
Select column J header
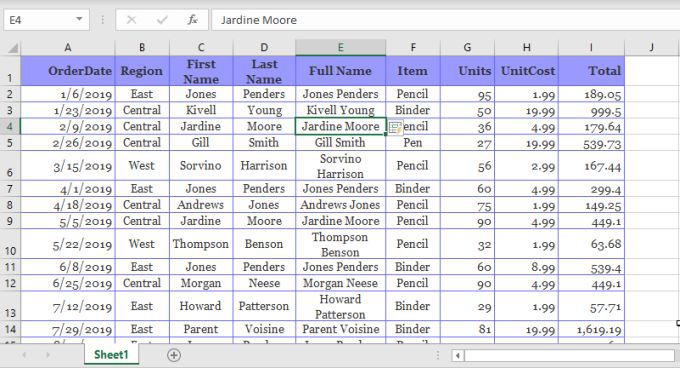652,47
